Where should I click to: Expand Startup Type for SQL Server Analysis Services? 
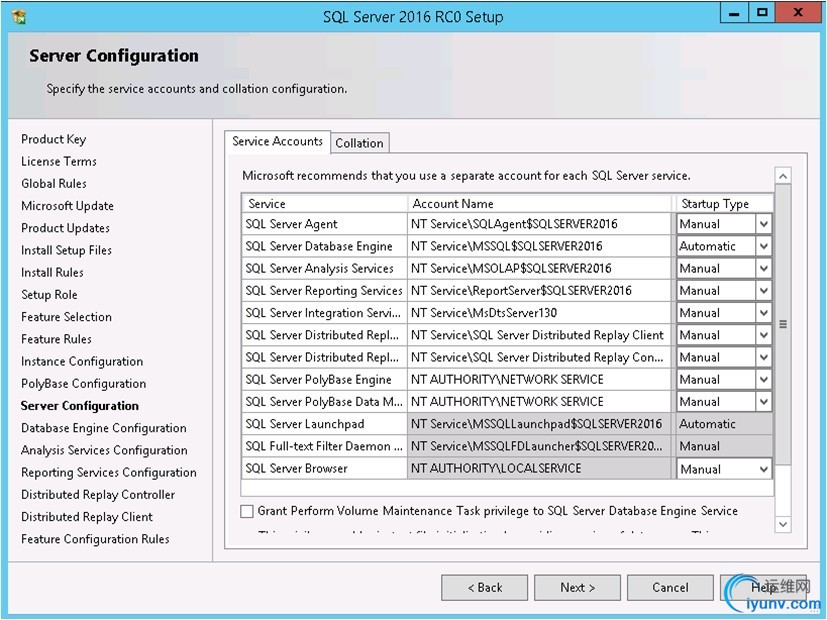click(x=763, y=268)
